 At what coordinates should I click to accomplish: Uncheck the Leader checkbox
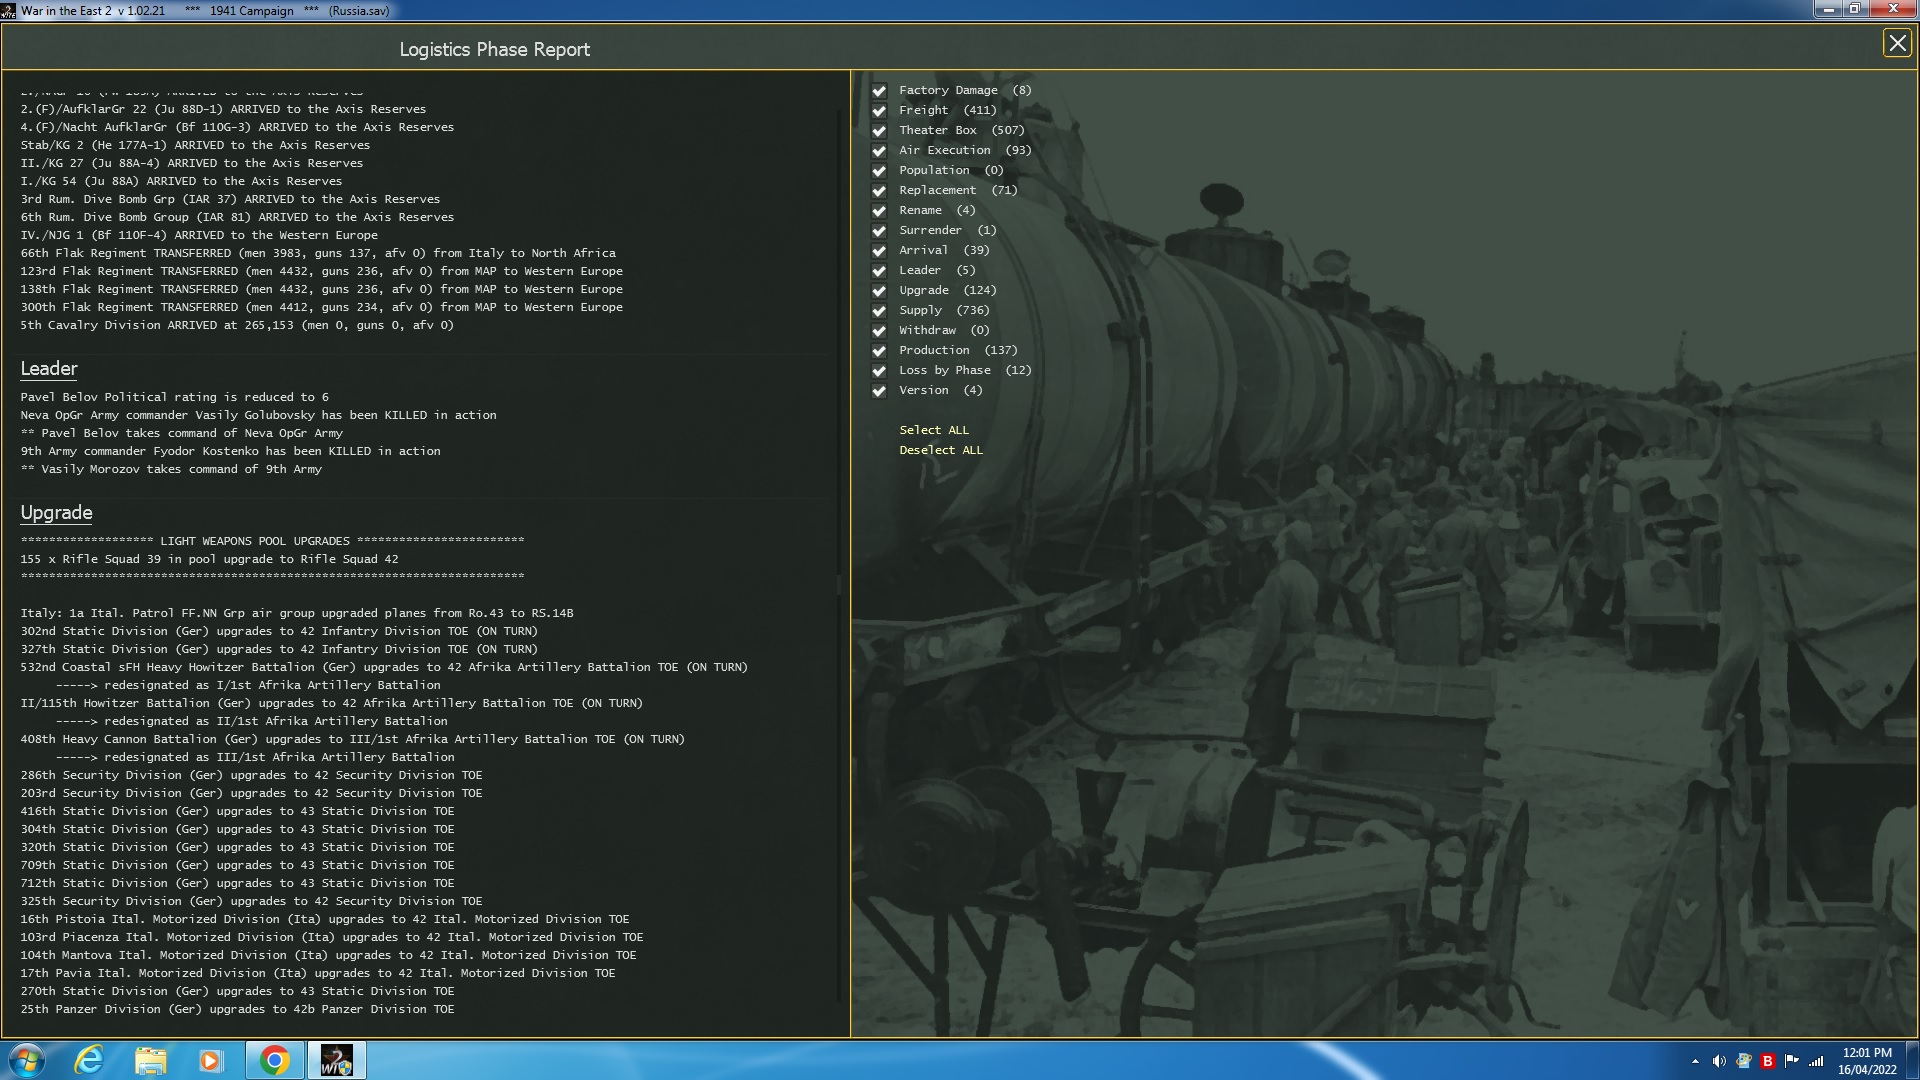(x=879, y=271)
